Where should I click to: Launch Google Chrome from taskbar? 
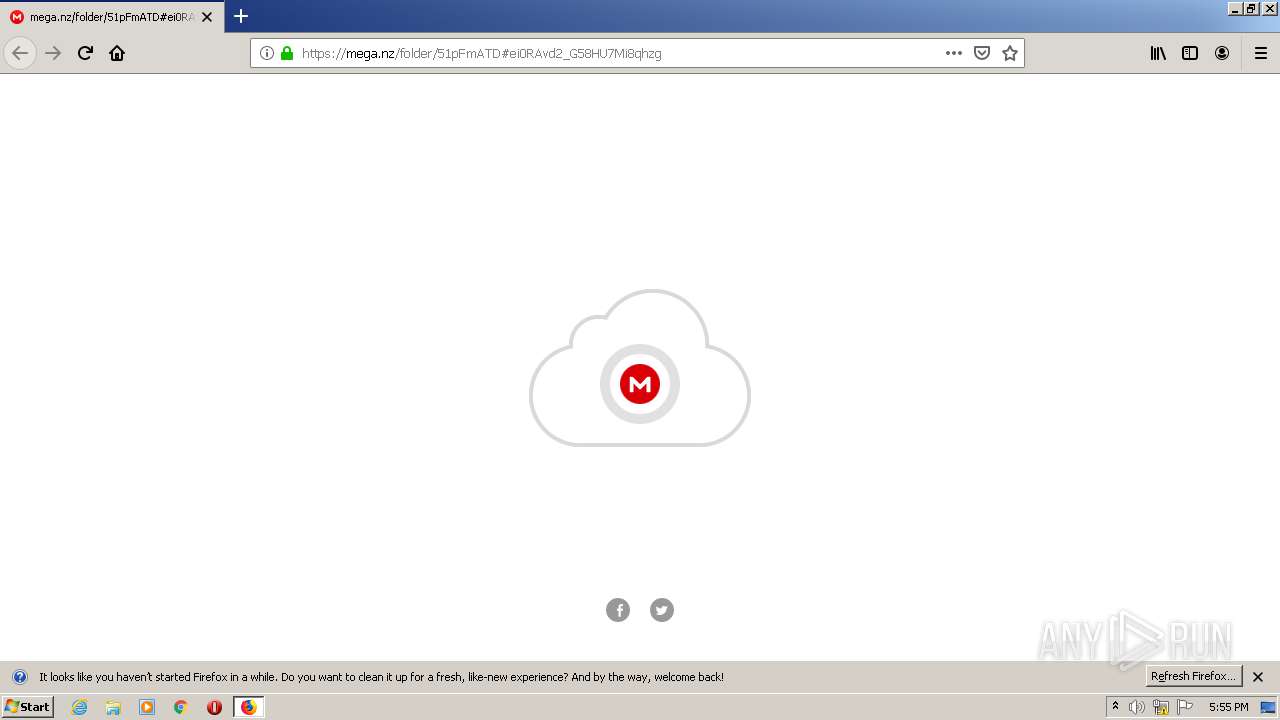(181, 707)
